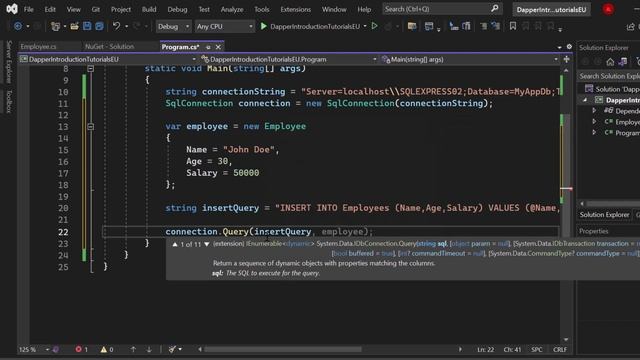
Task: Start debugging with the green play icon
Action: (264, 26)
